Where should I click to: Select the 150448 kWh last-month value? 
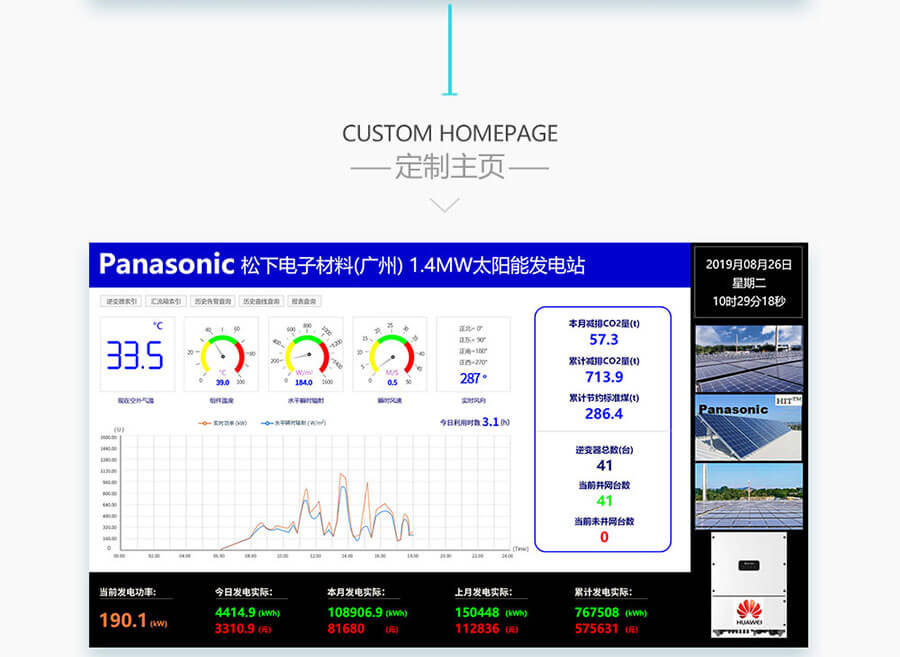[x=491, y=612]
